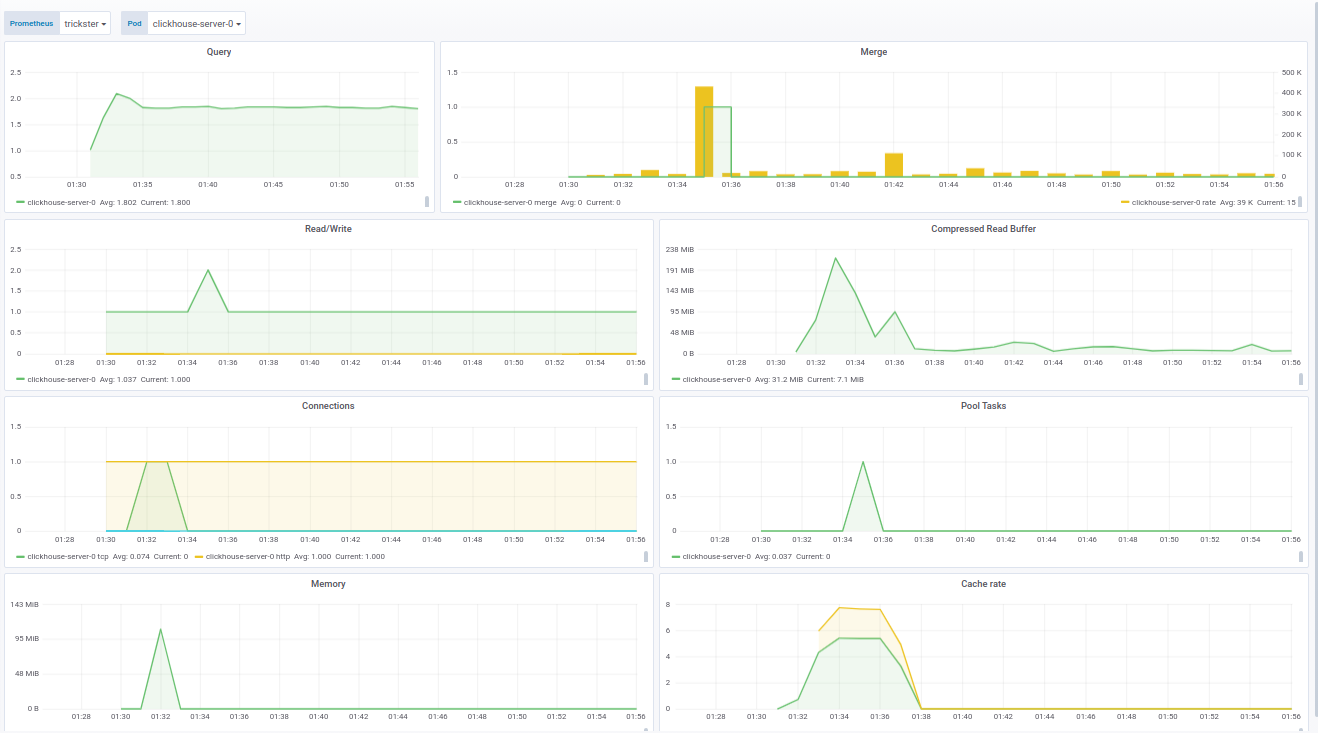Open the Memory panel title menu
The width and height of the screenshot is (1318, 733).
pyautogui.click(x=328, y=584)
